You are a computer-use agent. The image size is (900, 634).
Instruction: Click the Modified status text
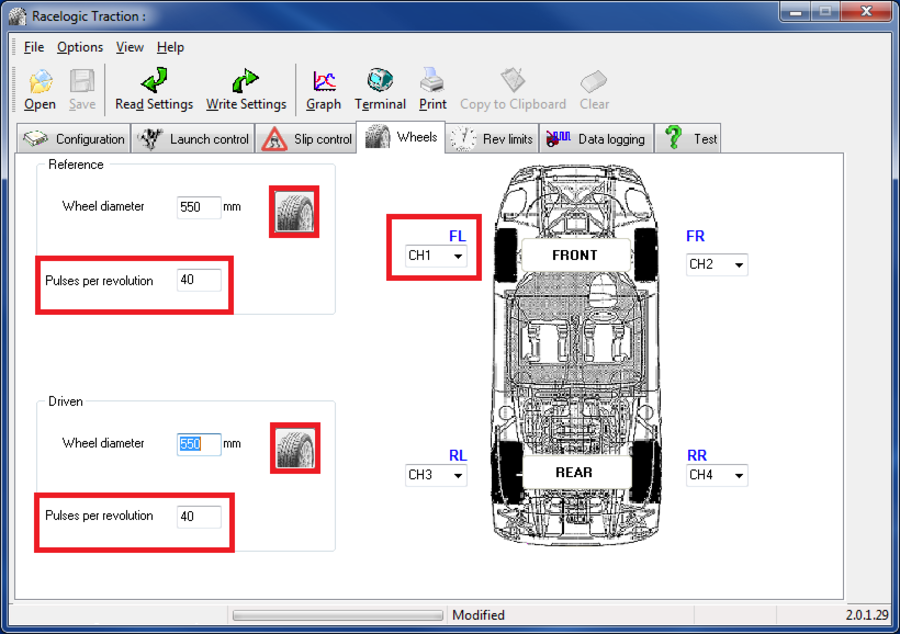click(x=478, y=615)
